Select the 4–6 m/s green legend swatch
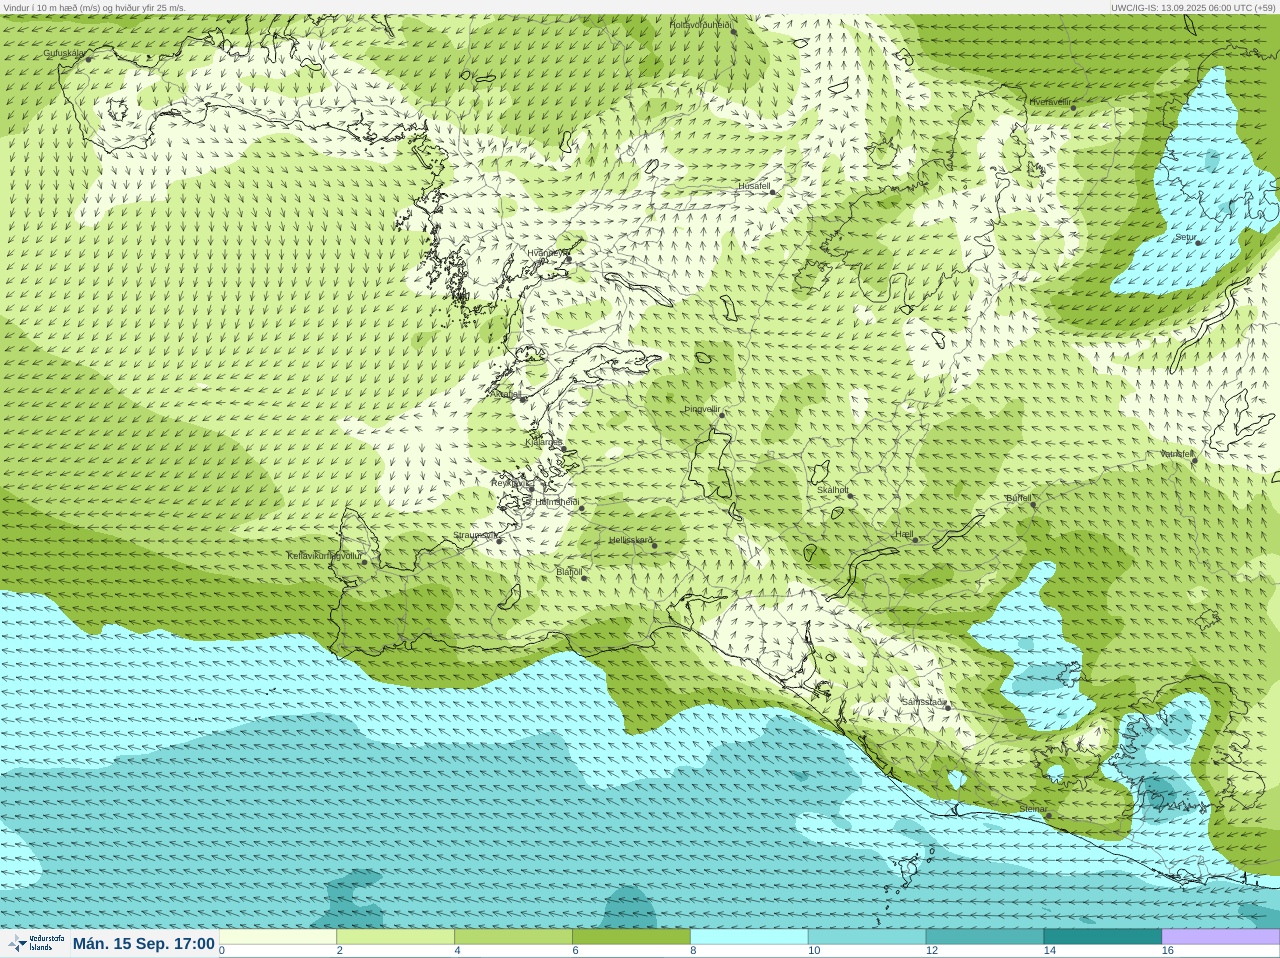Viewport: 1280px width, 958px height. [514, 937]
